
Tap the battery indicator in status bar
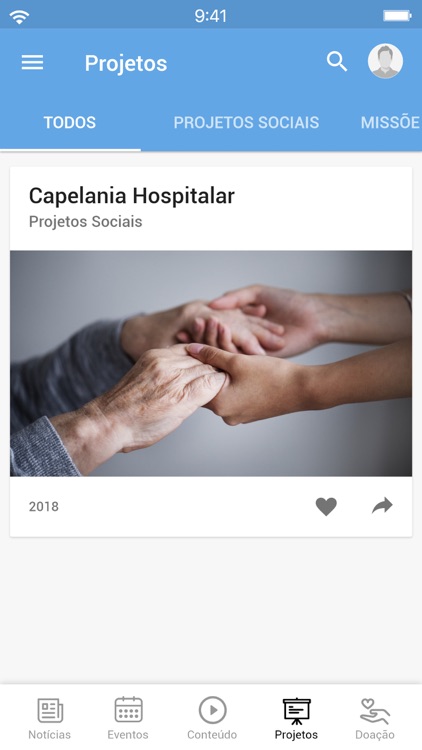(397, 16)
